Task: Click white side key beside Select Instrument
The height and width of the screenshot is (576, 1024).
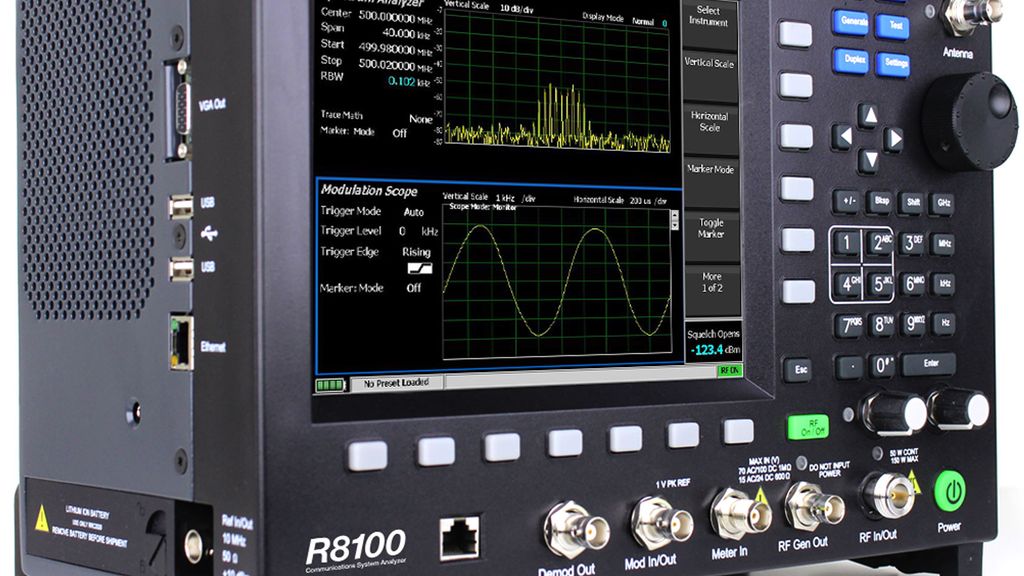Action: tap(795, 35)
